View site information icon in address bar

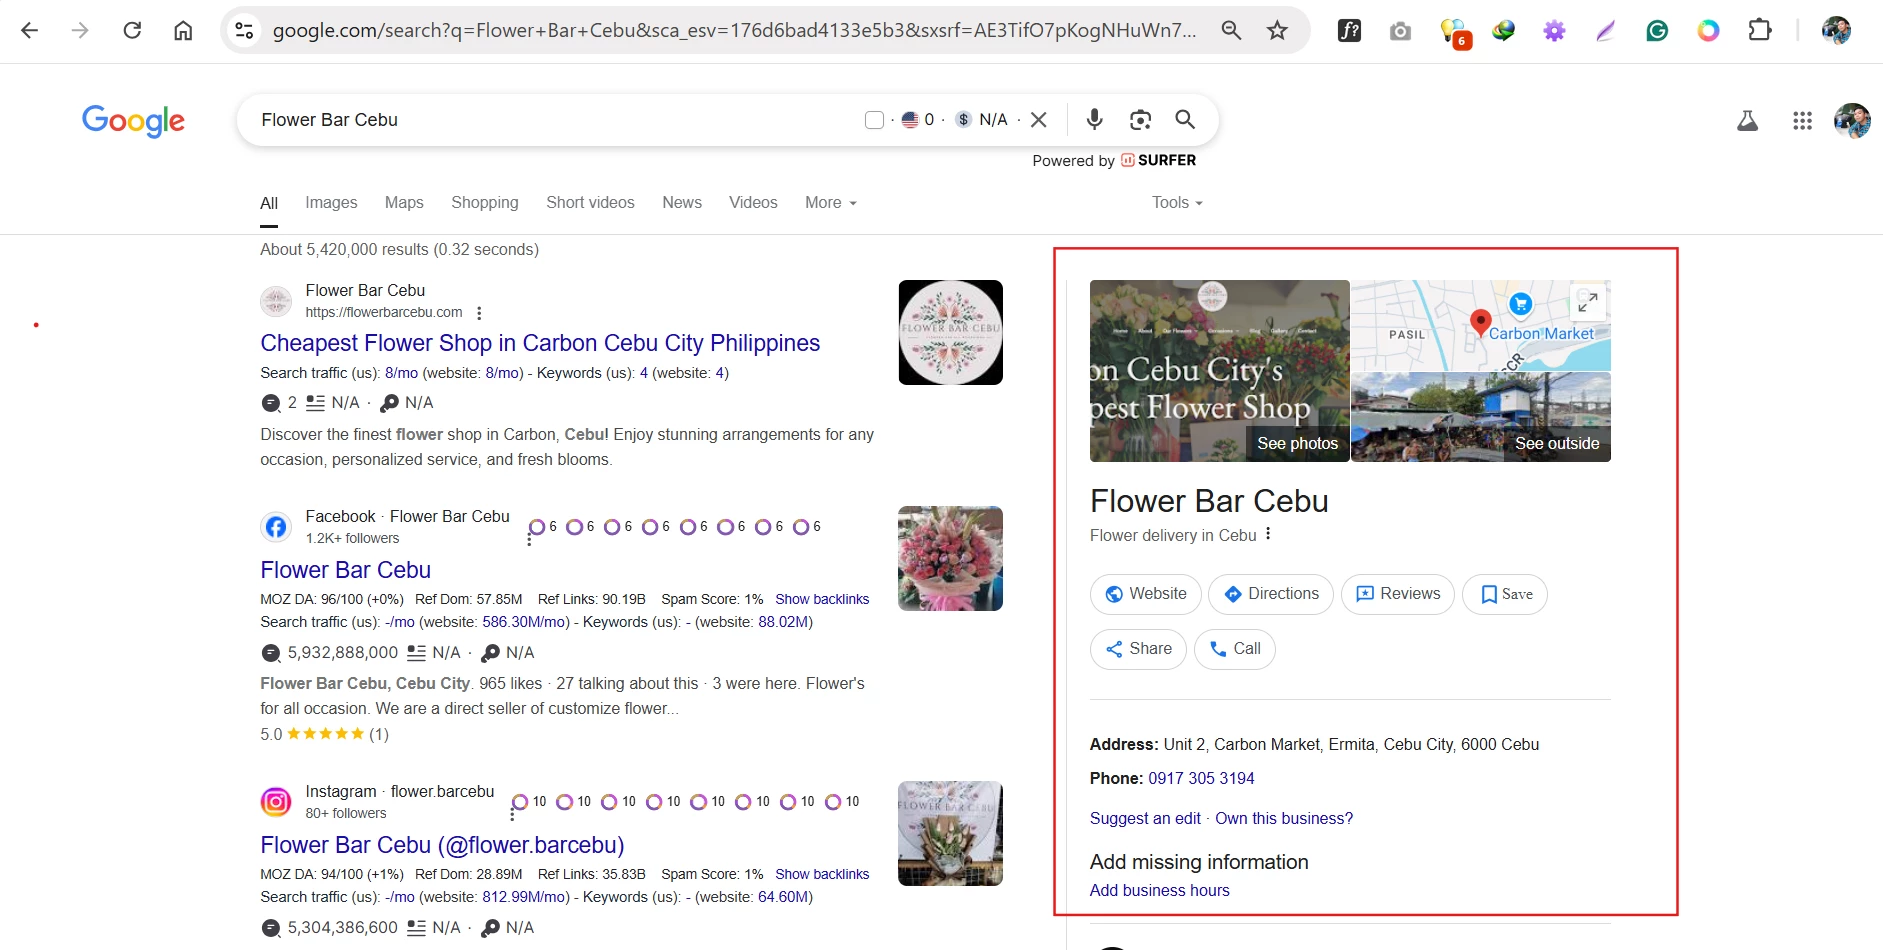(x=244, y=31)
